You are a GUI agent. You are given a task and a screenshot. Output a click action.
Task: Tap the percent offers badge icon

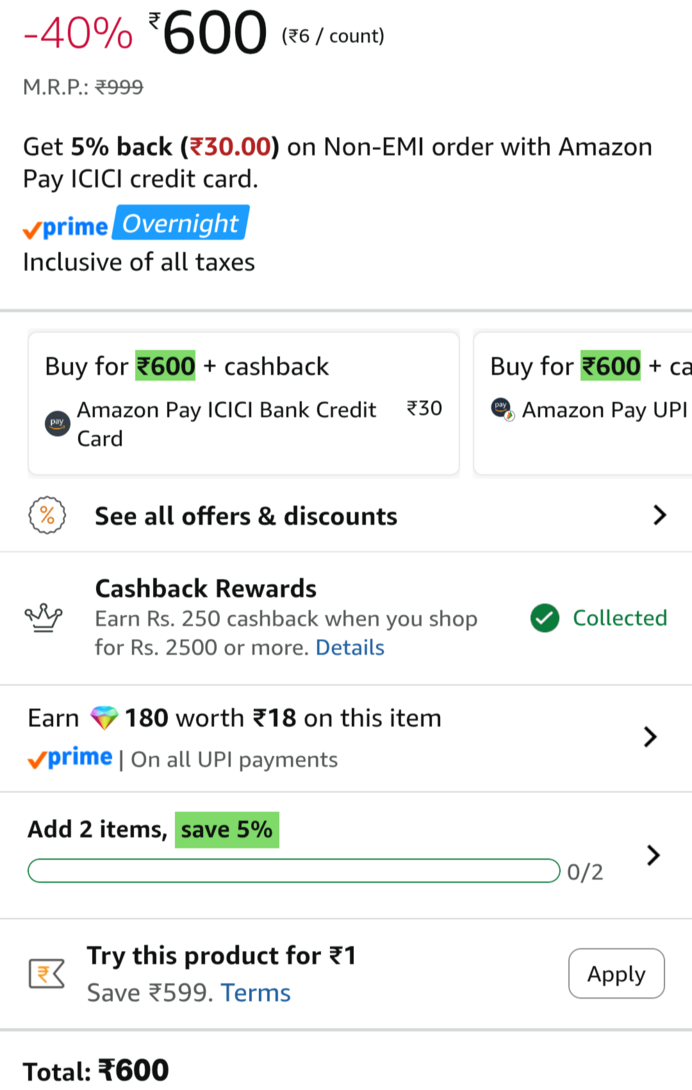(x=47, y=516)
